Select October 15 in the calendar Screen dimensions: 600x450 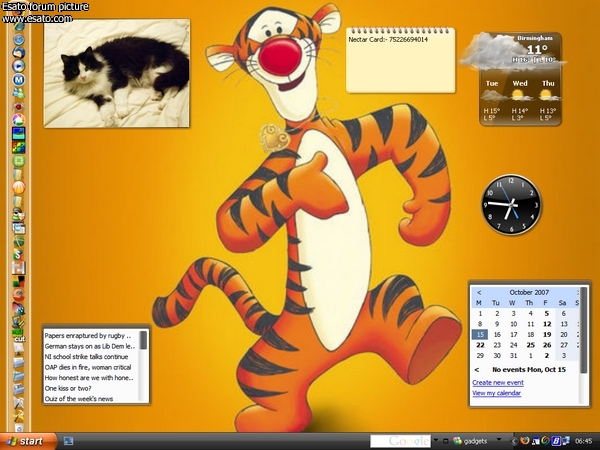tap(480, 334)
